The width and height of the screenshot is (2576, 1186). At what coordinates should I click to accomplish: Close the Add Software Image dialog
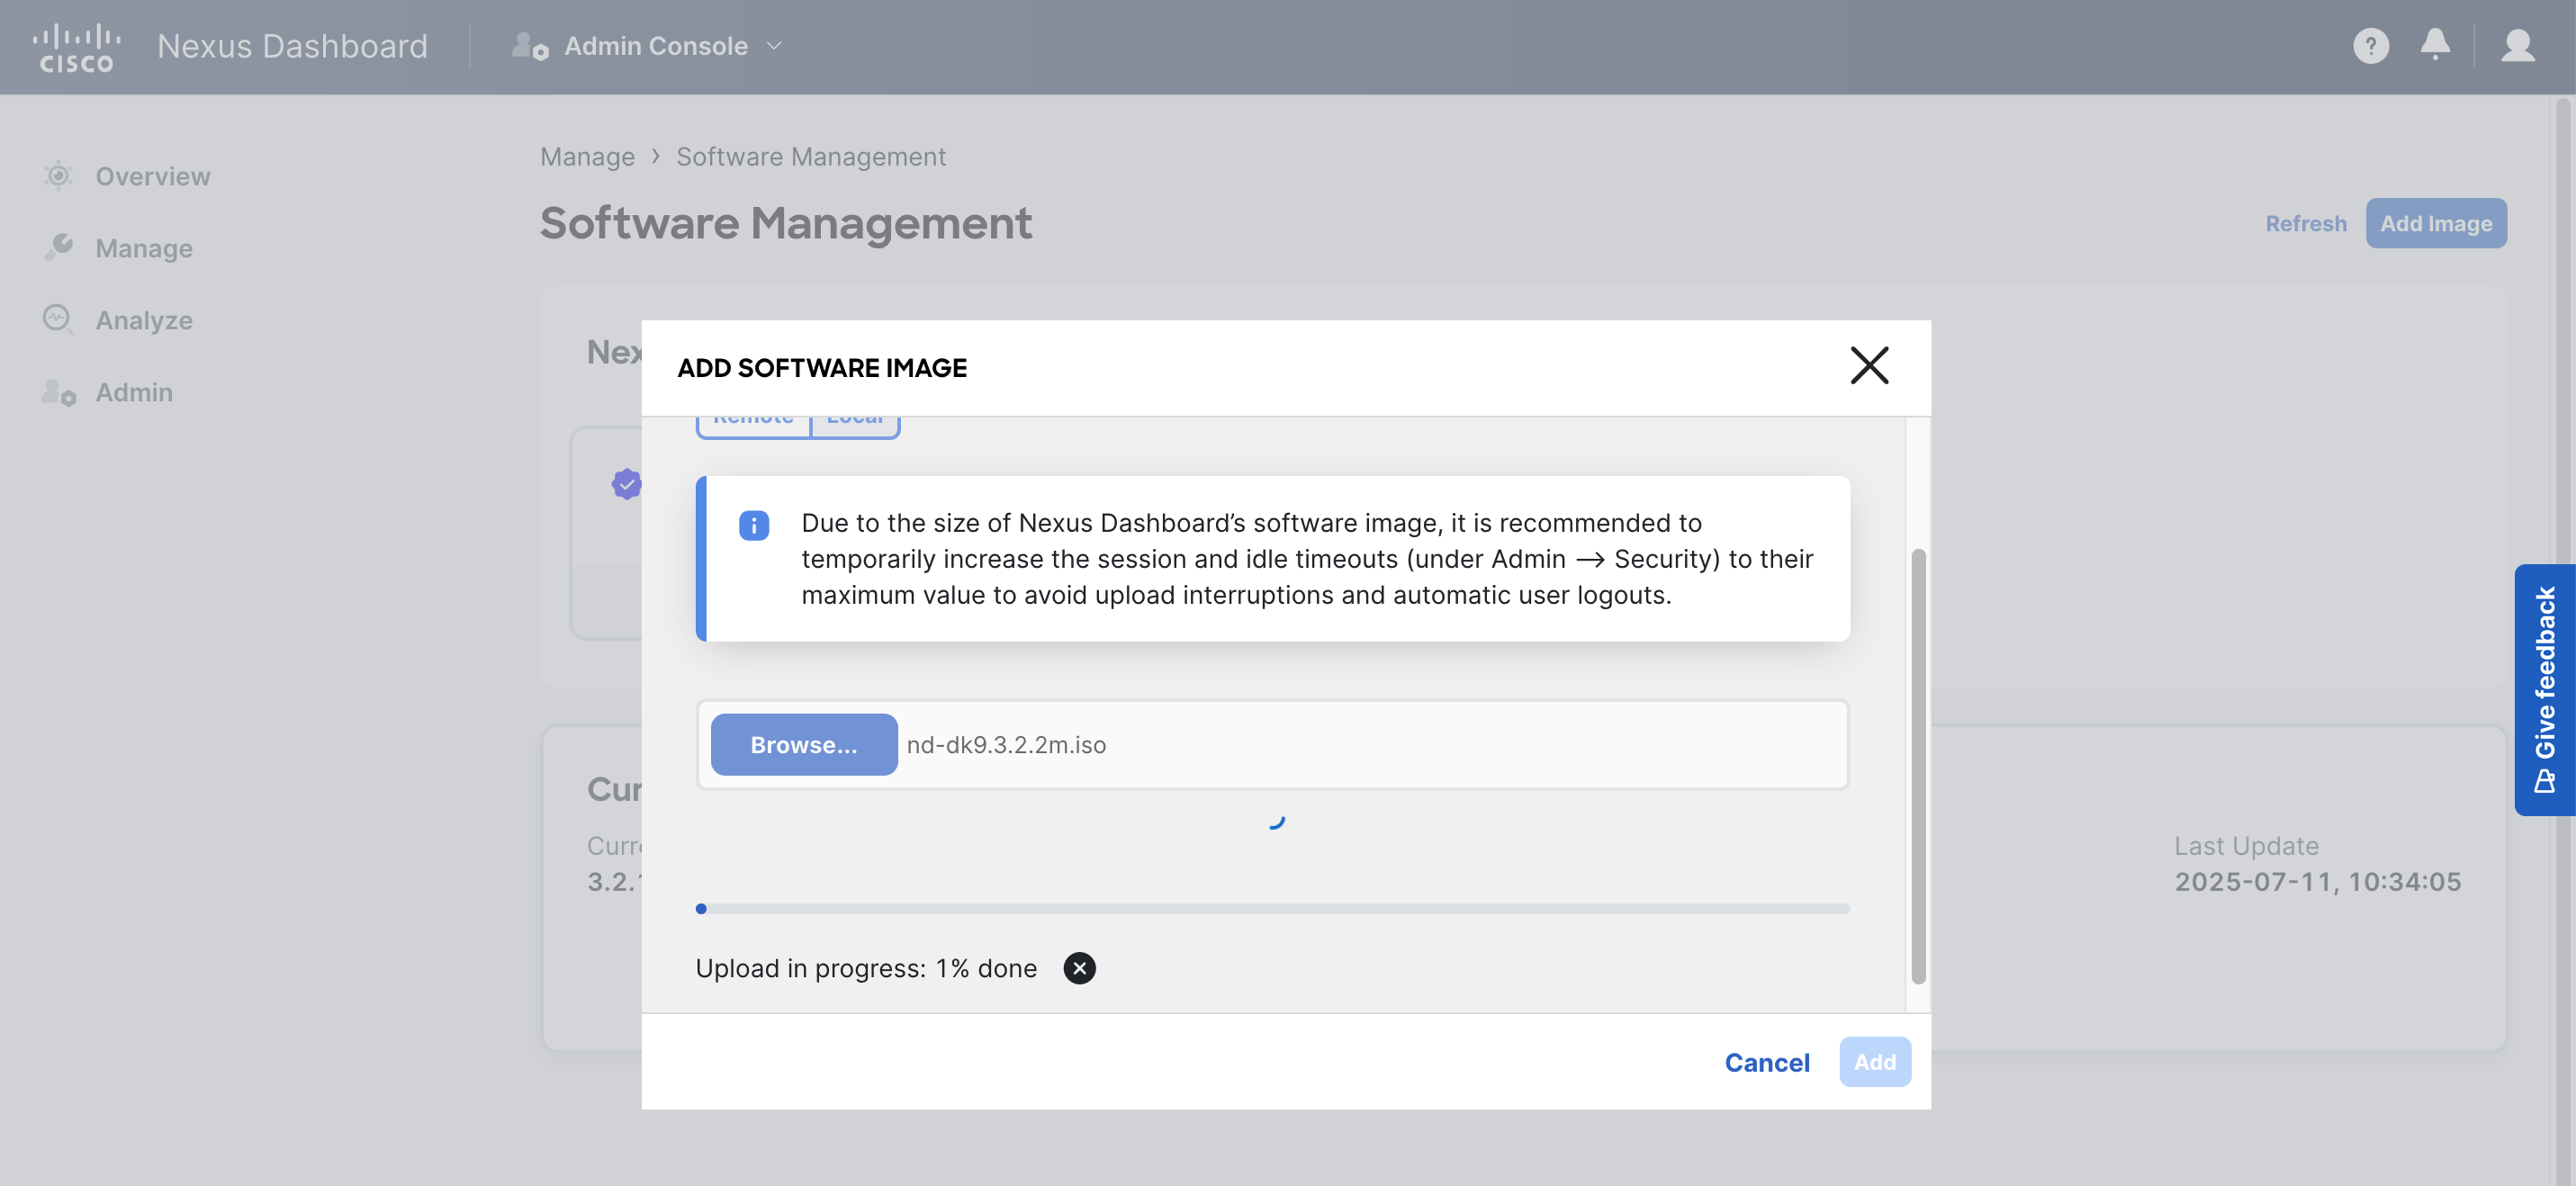pyautogui.click(x=1868, y=366)
